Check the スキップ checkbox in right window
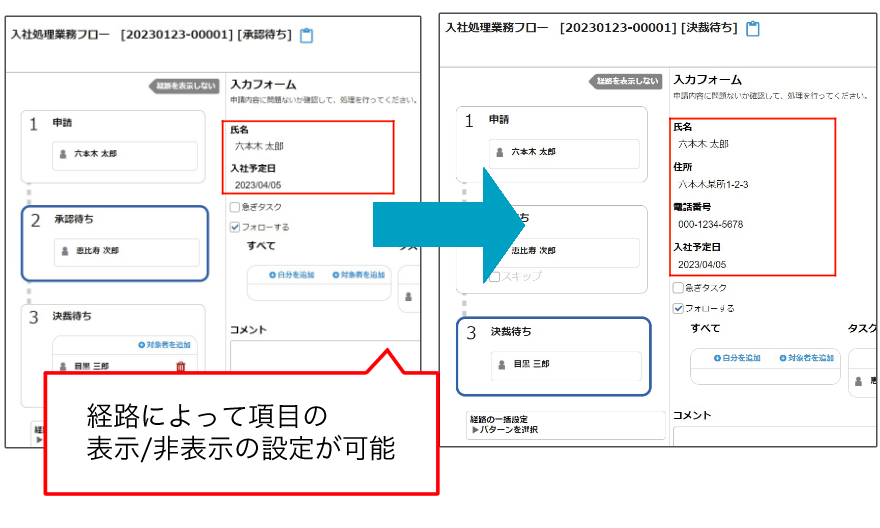Screen dimensions: 880x528 point(494,277)
